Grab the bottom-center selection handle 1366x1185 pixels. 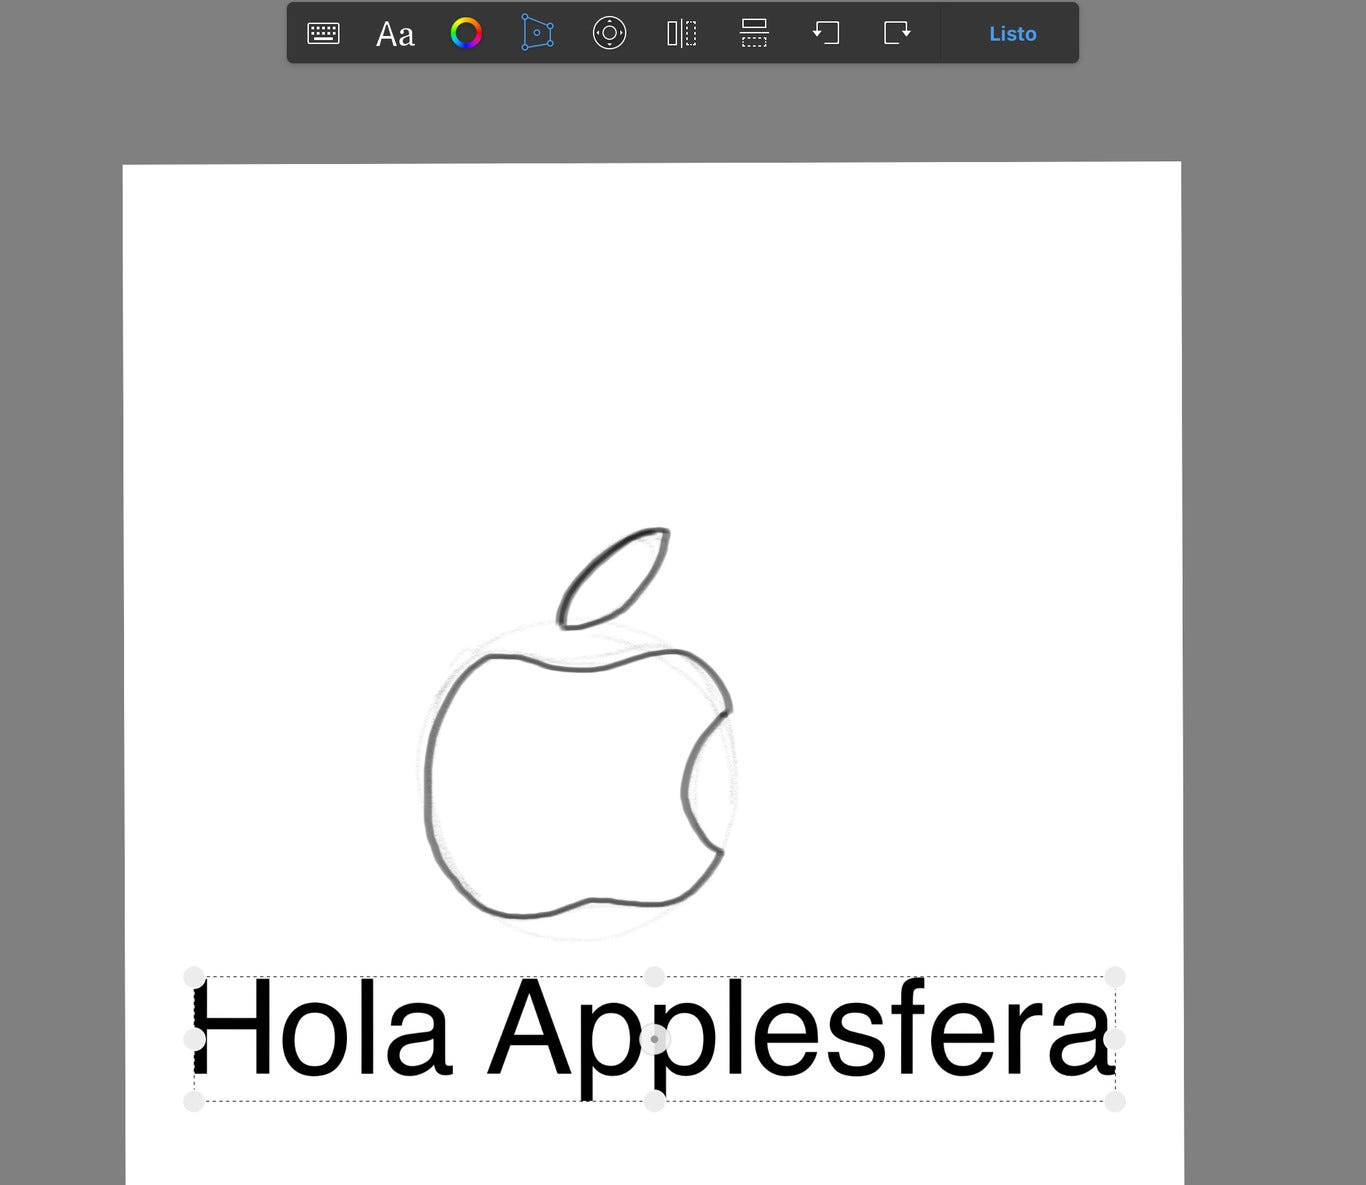pos(655,1103)
